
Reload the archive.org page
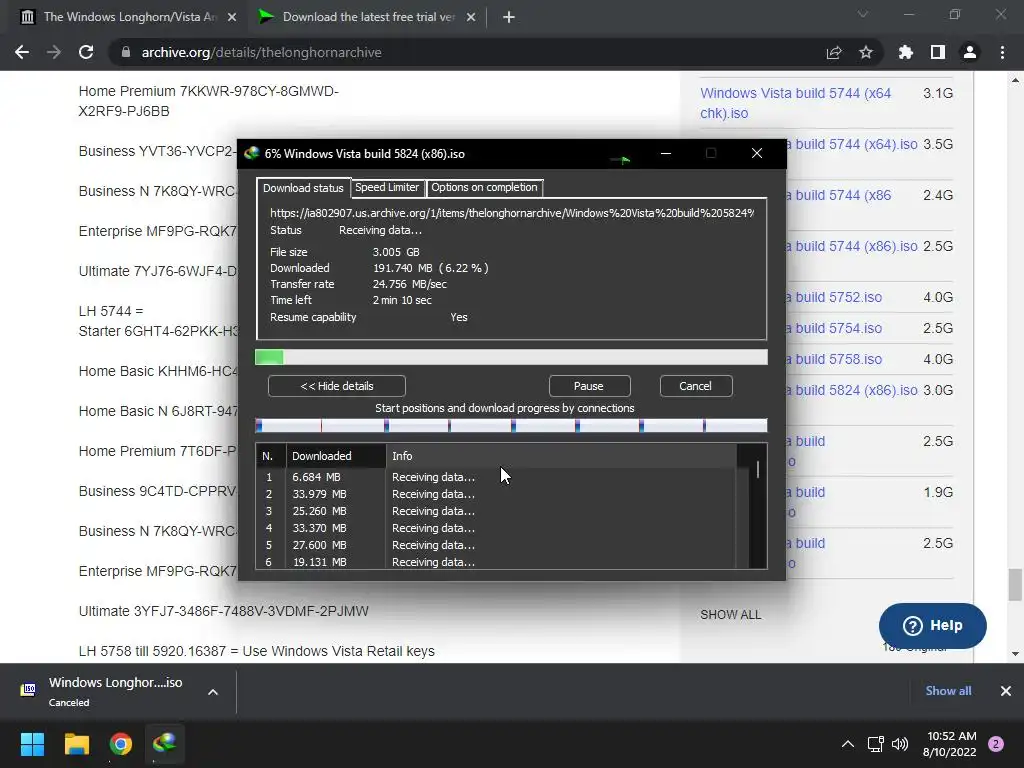coord(86,52)
